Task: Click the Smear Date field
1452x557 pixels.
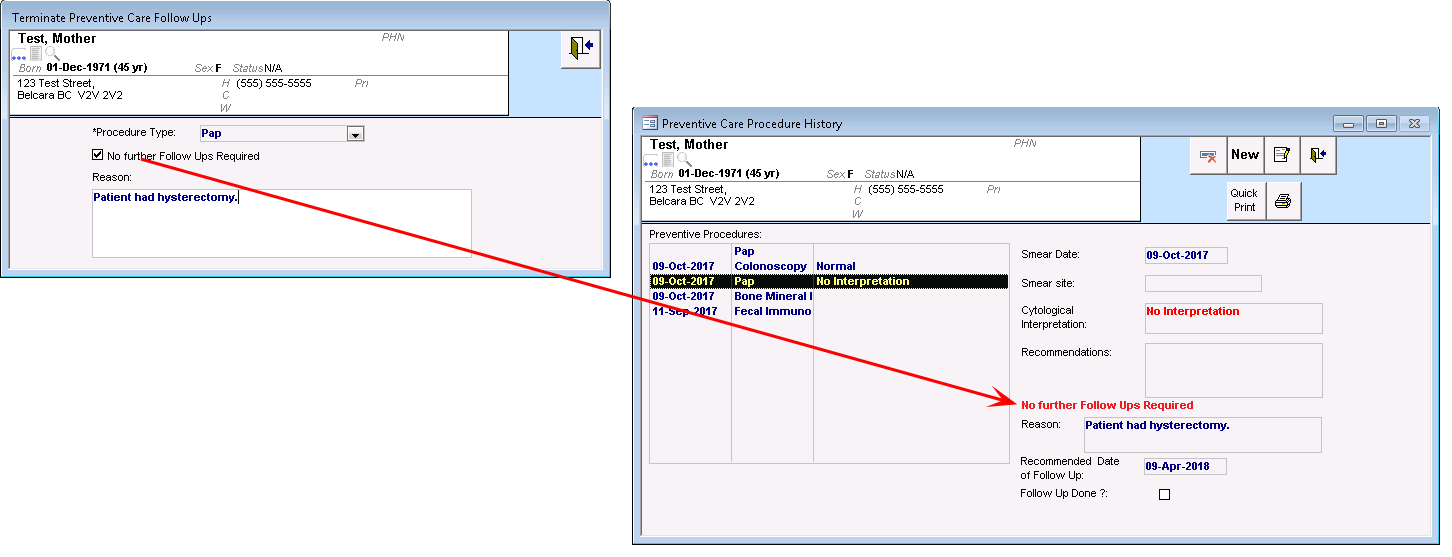Action: click(1185, 255)
